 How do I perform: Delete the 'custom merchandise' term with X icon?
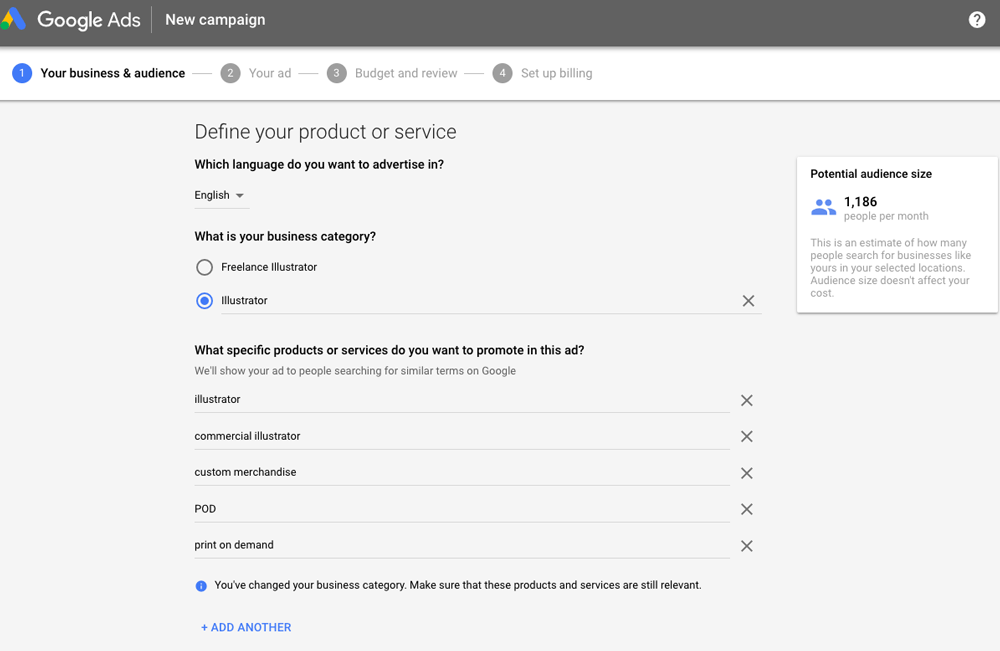746,473
